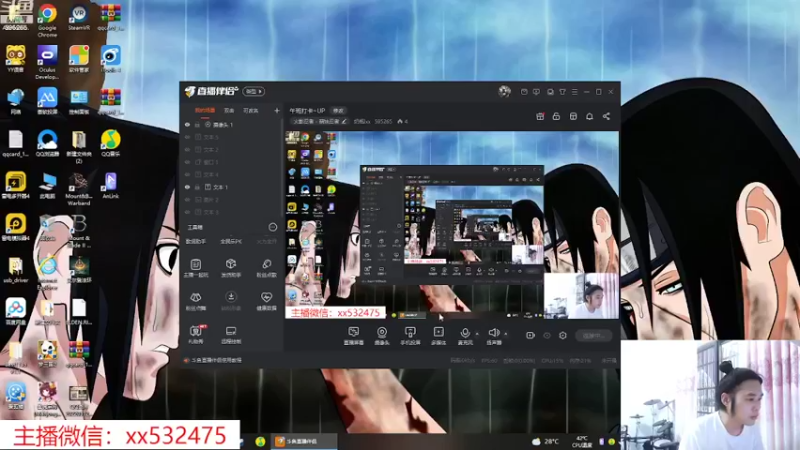Click the 28°C weather tray item
This screenshot has height=450, width=800.
tap(545, 441)
